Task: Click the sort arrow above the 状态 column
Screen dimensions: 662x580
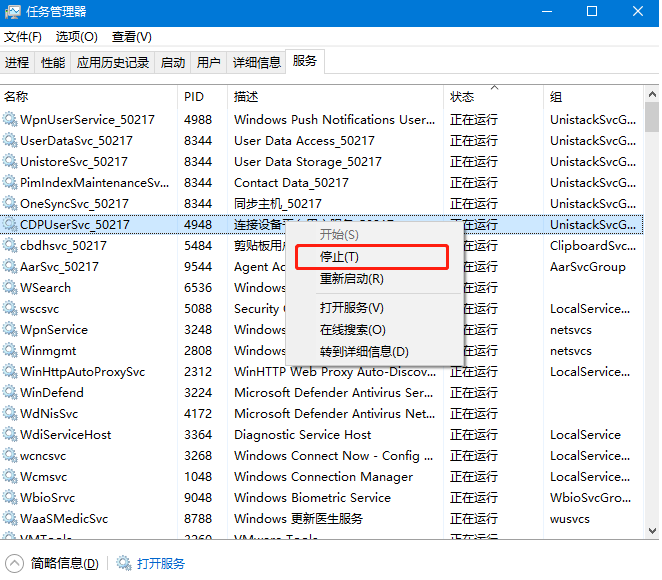Action: tap(492, 88)
